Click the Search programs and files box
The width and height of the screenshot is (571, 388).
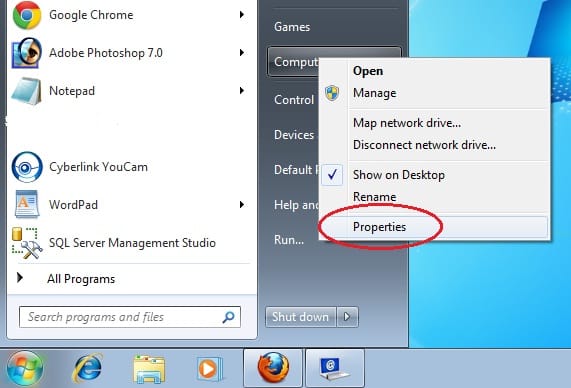click(x=130, y=317)
